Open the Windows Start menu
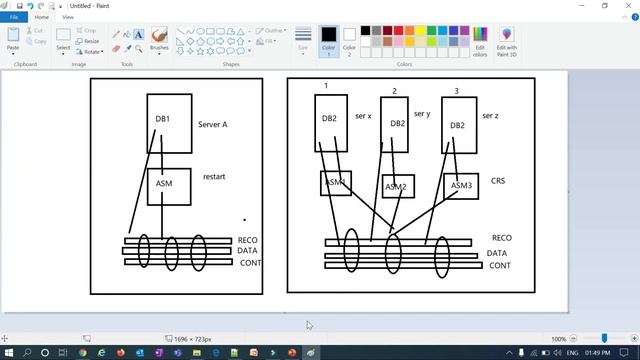Image resolution: width=640 pixels, height=360 pixels. click(x=8, y=352)
